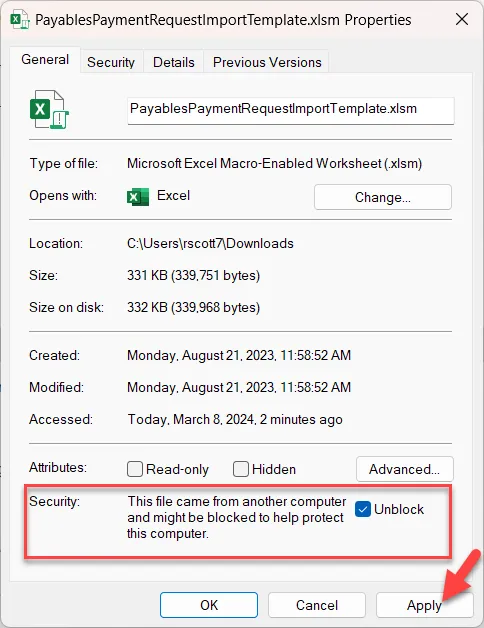Click the Unblock label text
Image resolution: width=484 pixels, height=628 pixels.
(x=399, y=509)
